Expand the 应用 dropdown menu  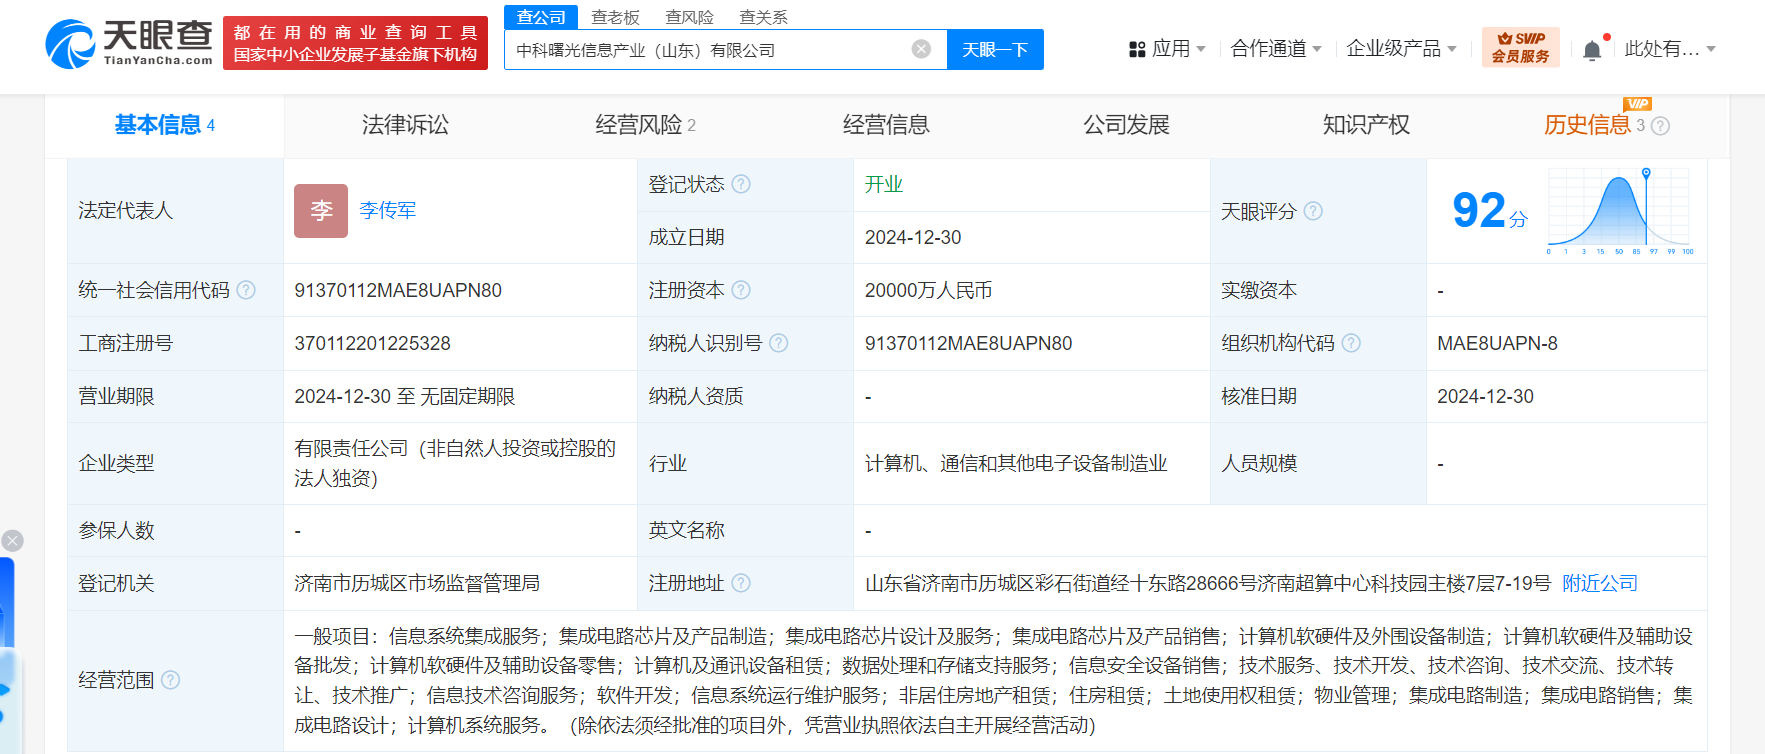(1167, 49)
